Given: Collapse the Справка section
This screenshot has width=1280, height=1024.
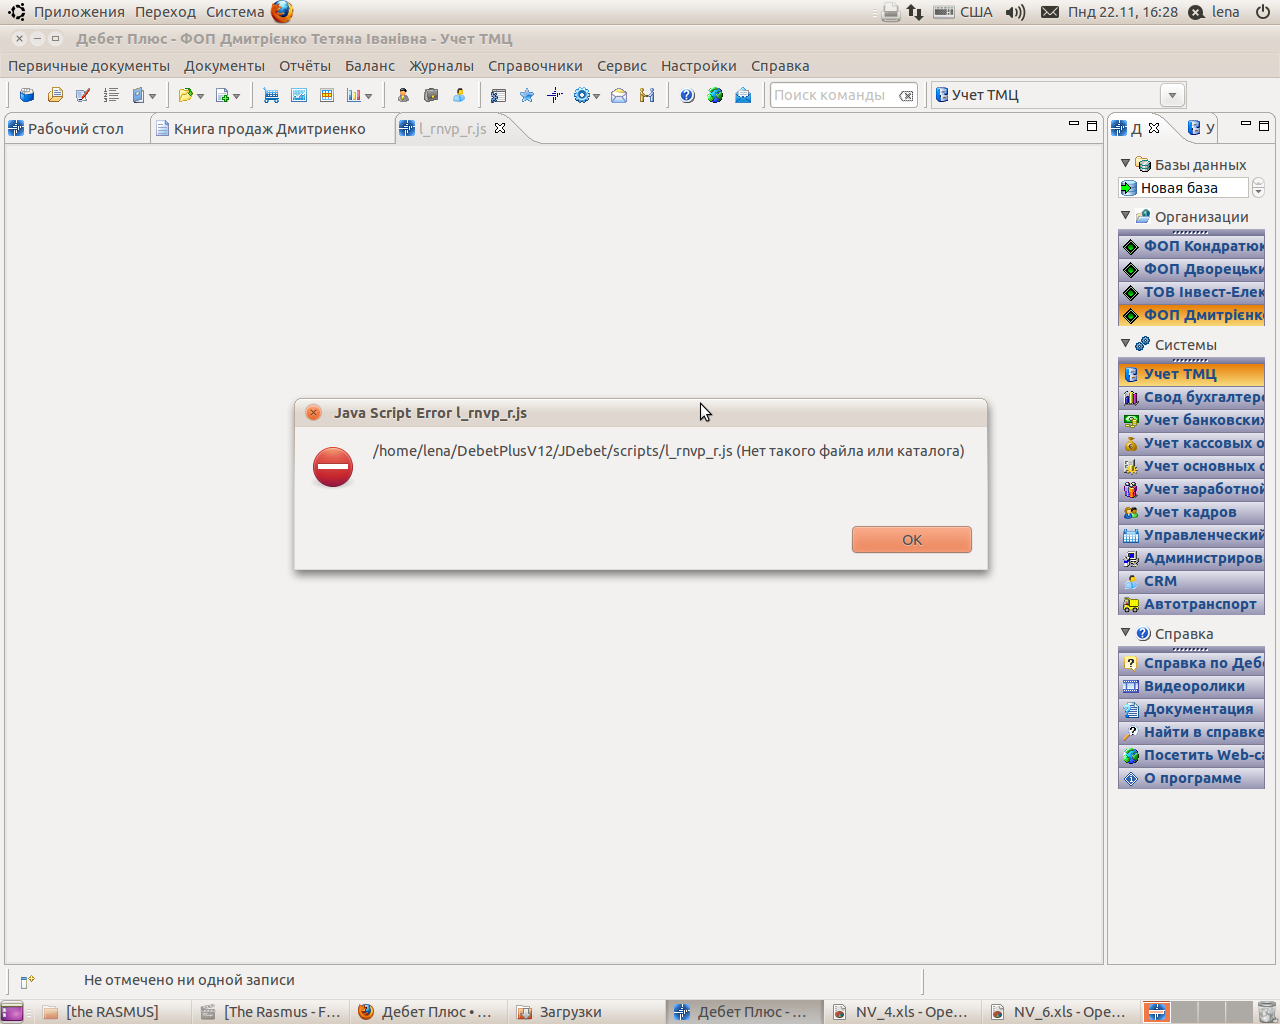Looking at the screenshot, I should point(1125,632).
